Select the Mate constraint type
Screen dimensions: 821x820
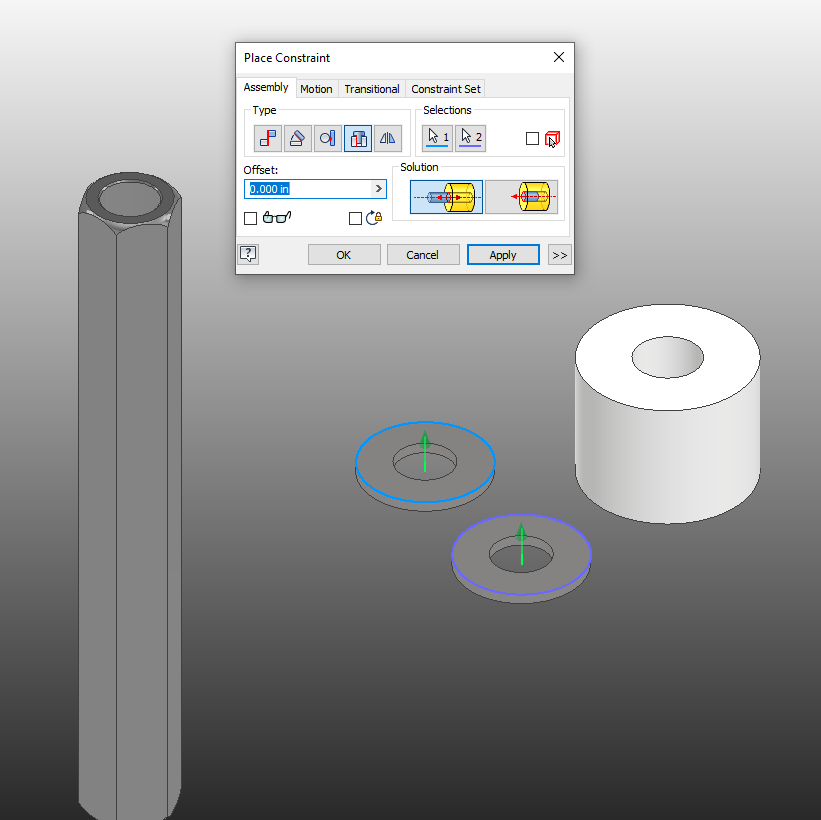coord(268,138)
